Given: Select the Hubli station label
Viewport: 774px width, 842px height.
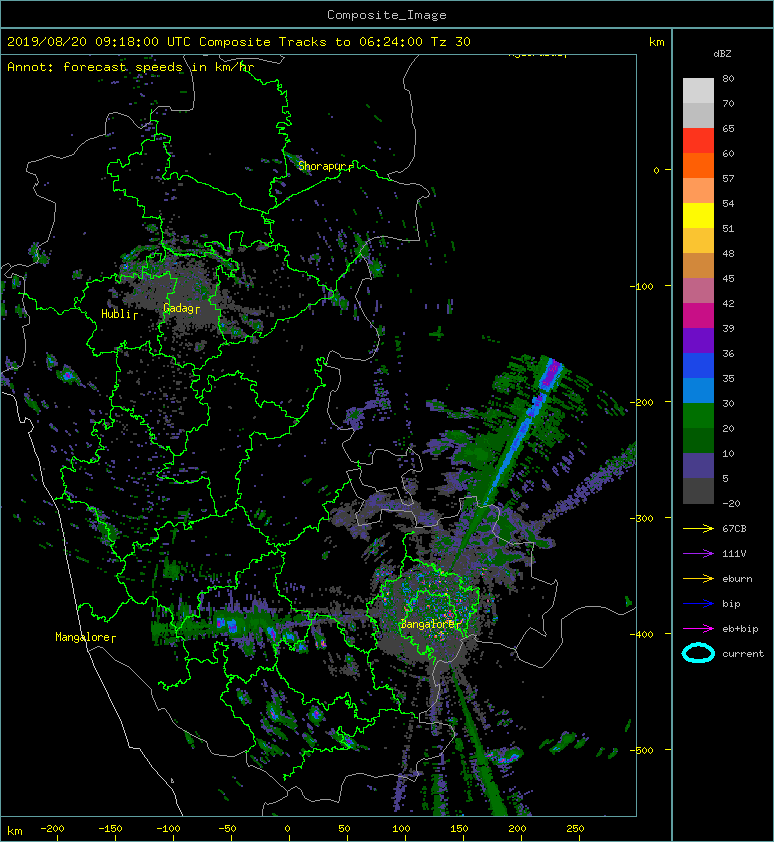Looking at the screenshot, I should pyautogui.click(x=118, y=314).
